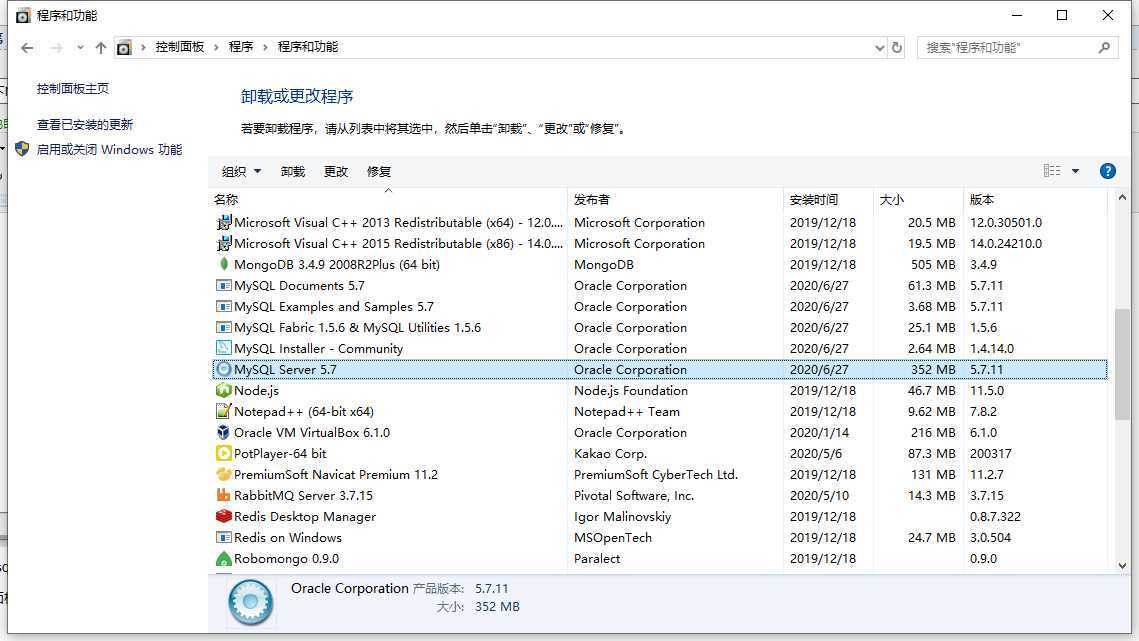This screenshot has height=641, width=1139.
Task: Click the MySQL Examples and Samples icon
Action: 224,307
